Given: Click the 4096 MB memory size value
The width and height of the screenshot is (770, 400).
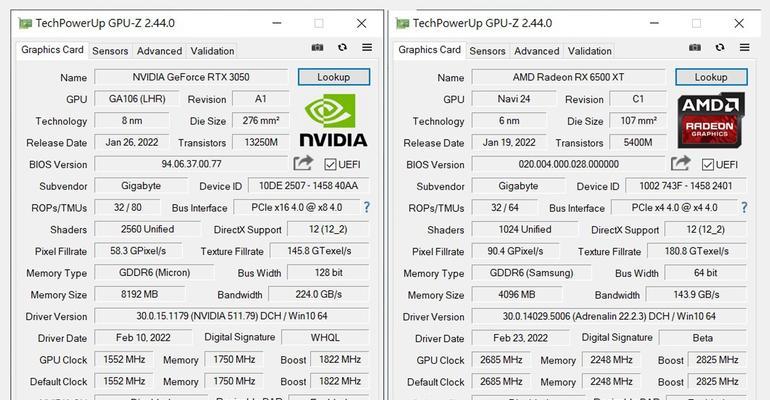Looking at the screenshot, I should 517,294.
